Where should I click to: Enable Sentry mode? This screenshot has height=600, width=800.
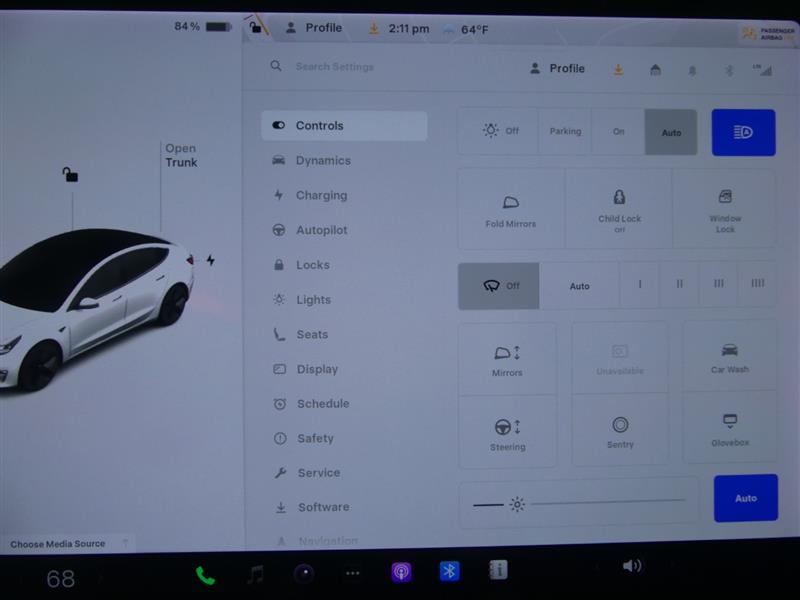(620, 431)
